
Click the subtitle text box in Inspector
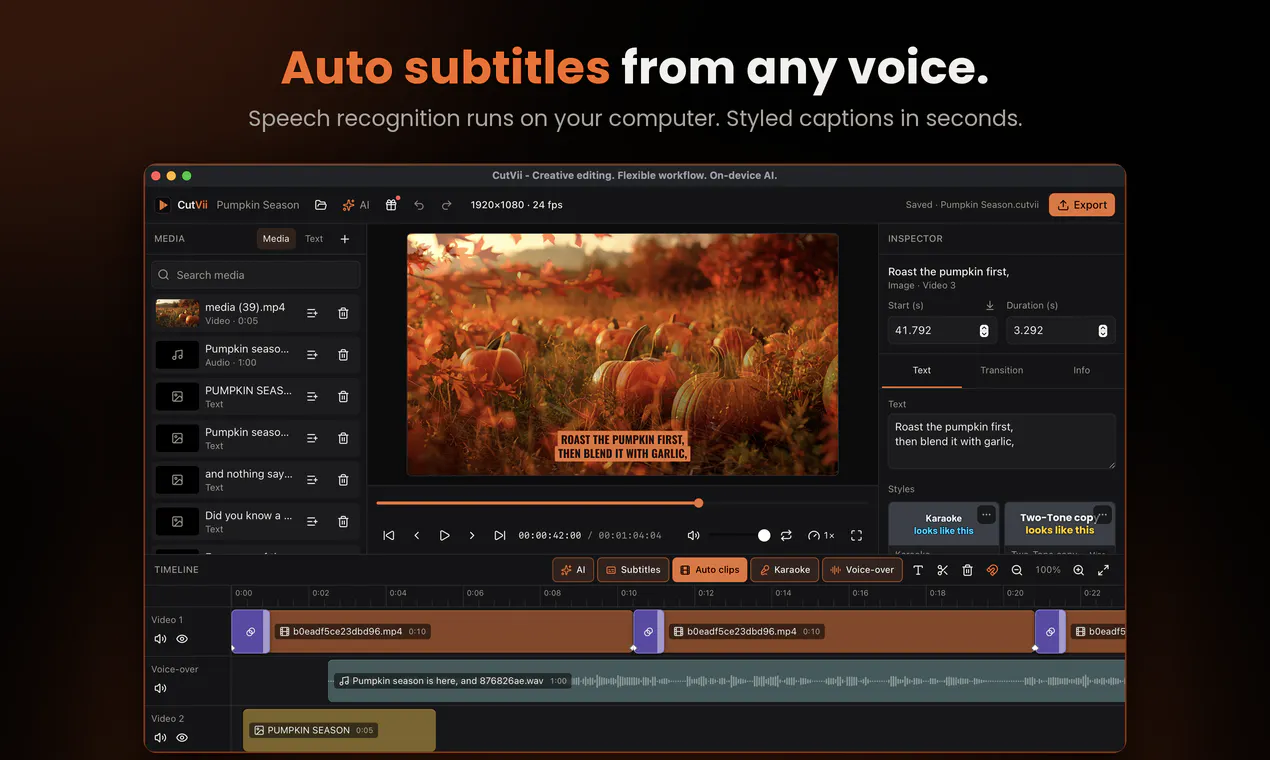click(x=1001, y=441)
